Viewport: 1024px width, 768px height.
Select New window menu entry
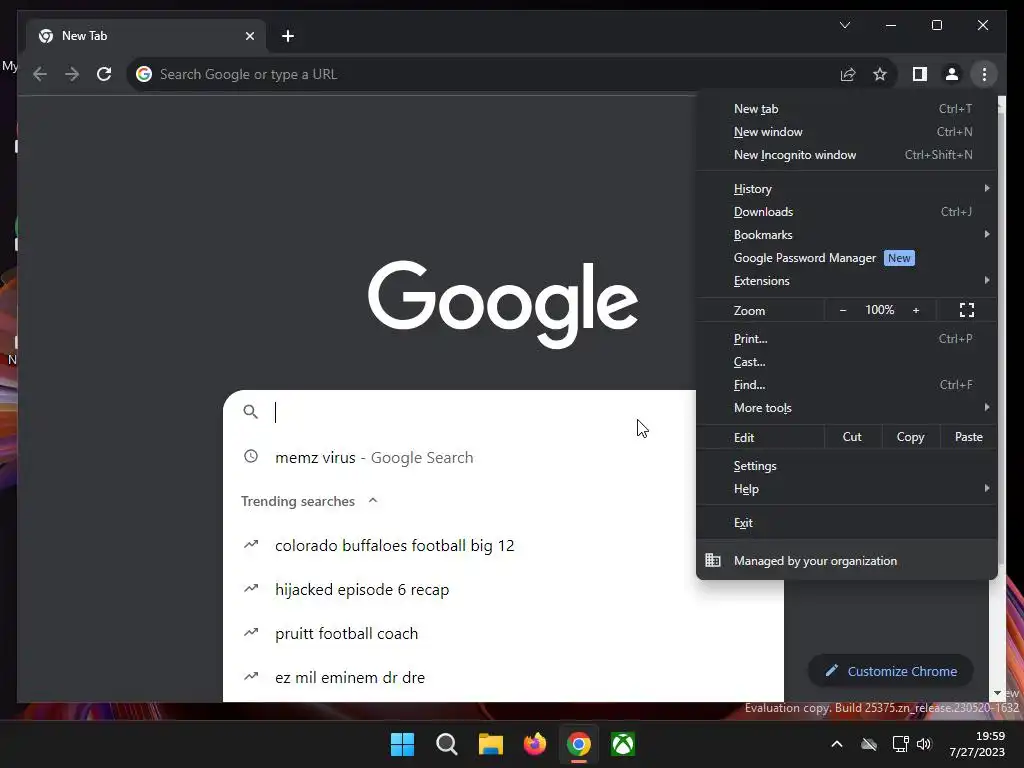847,132
